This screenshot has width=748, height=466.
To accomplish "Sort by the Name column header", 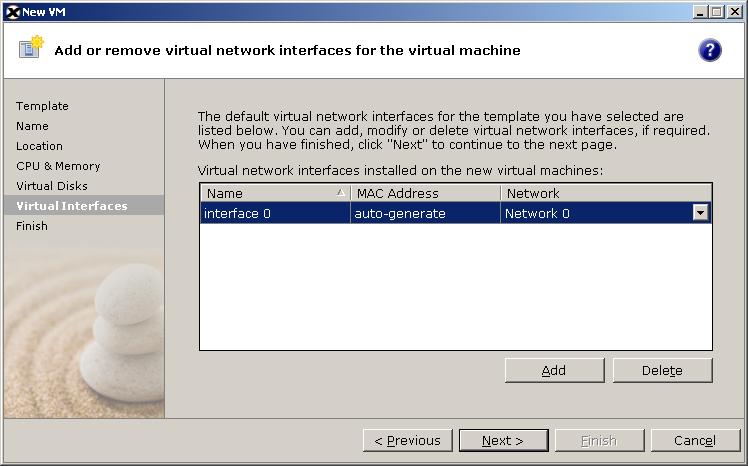I will point(275,193).
